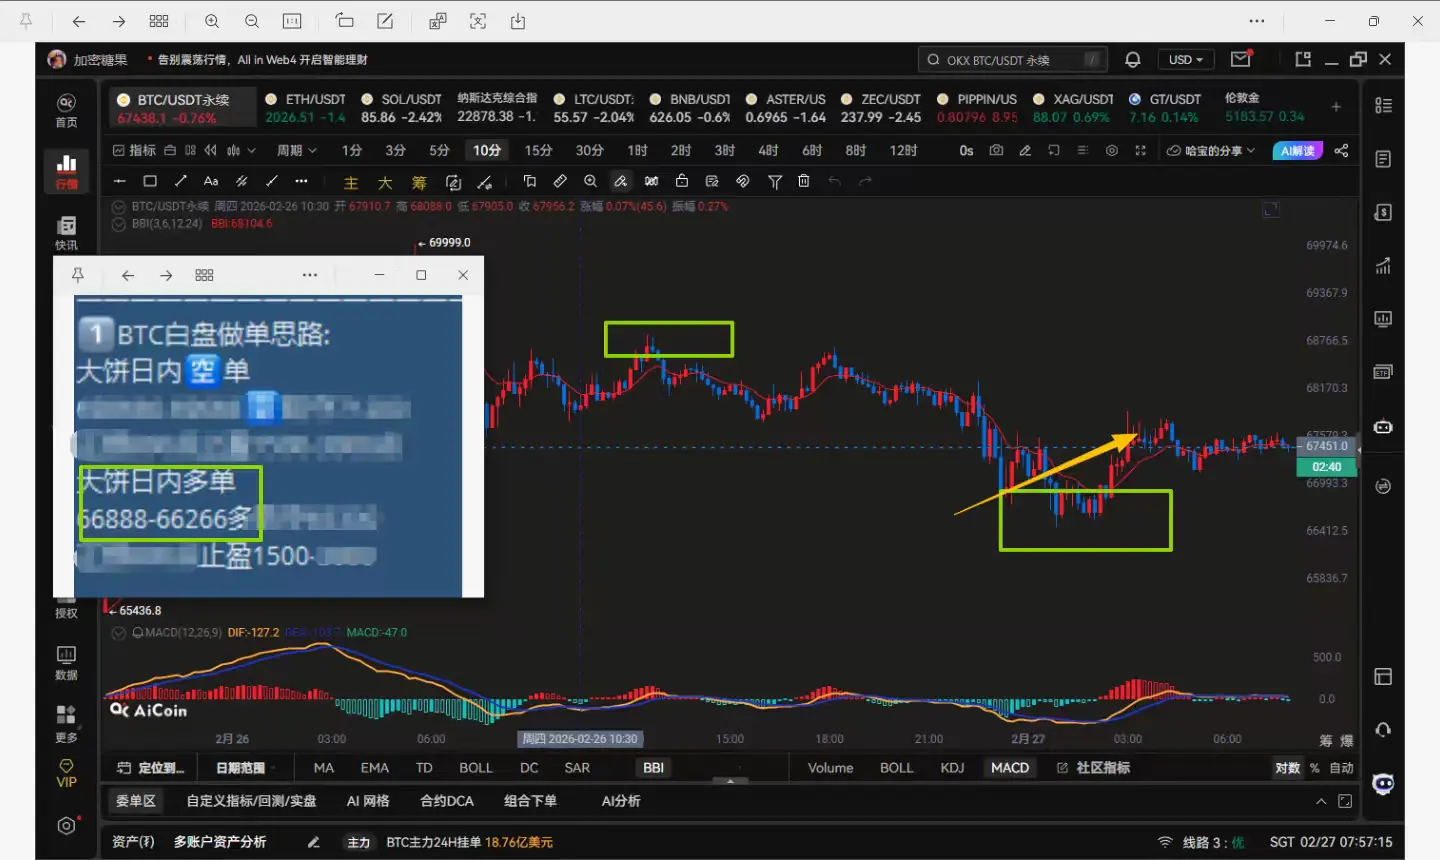This screenshot has width=1440, height=860.
Task: Click the 67451.0 current price label
Action: coord(1327,446)
